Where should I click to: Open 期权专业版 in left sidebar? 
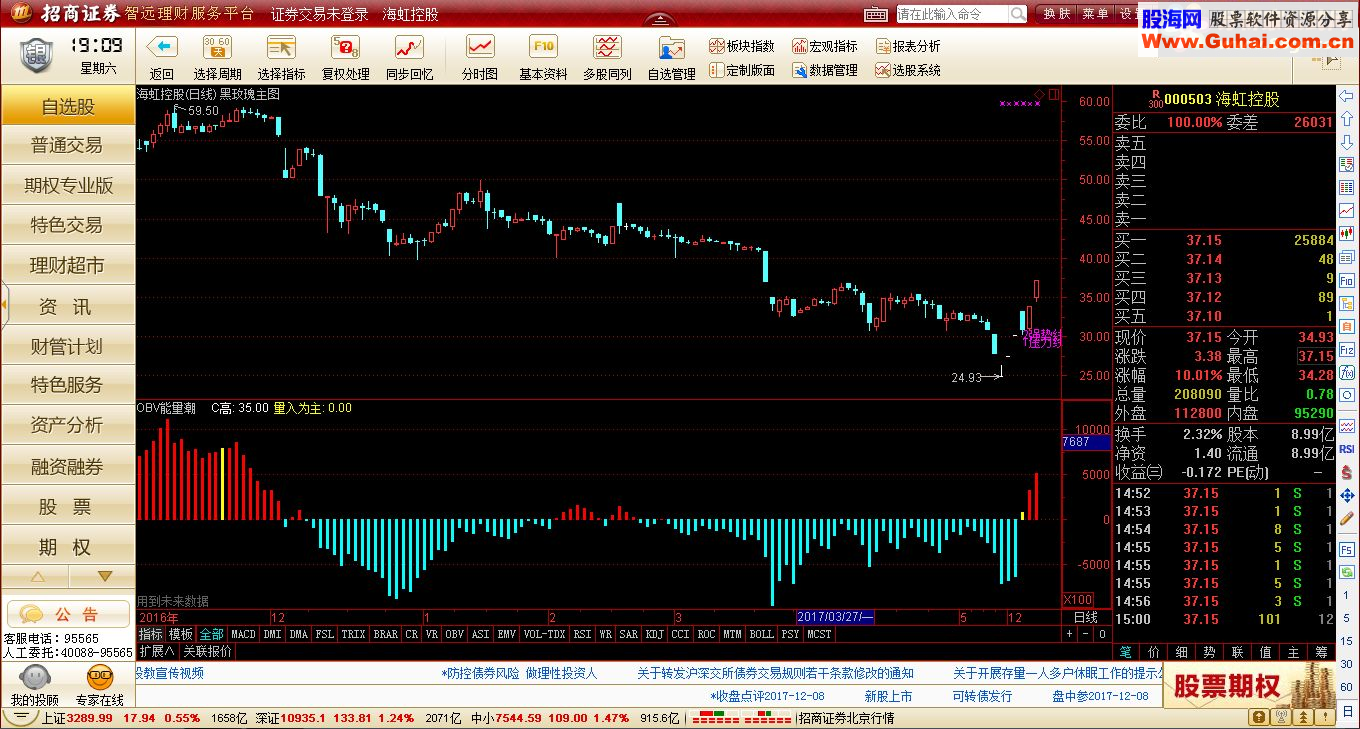[x=68, y=185]
